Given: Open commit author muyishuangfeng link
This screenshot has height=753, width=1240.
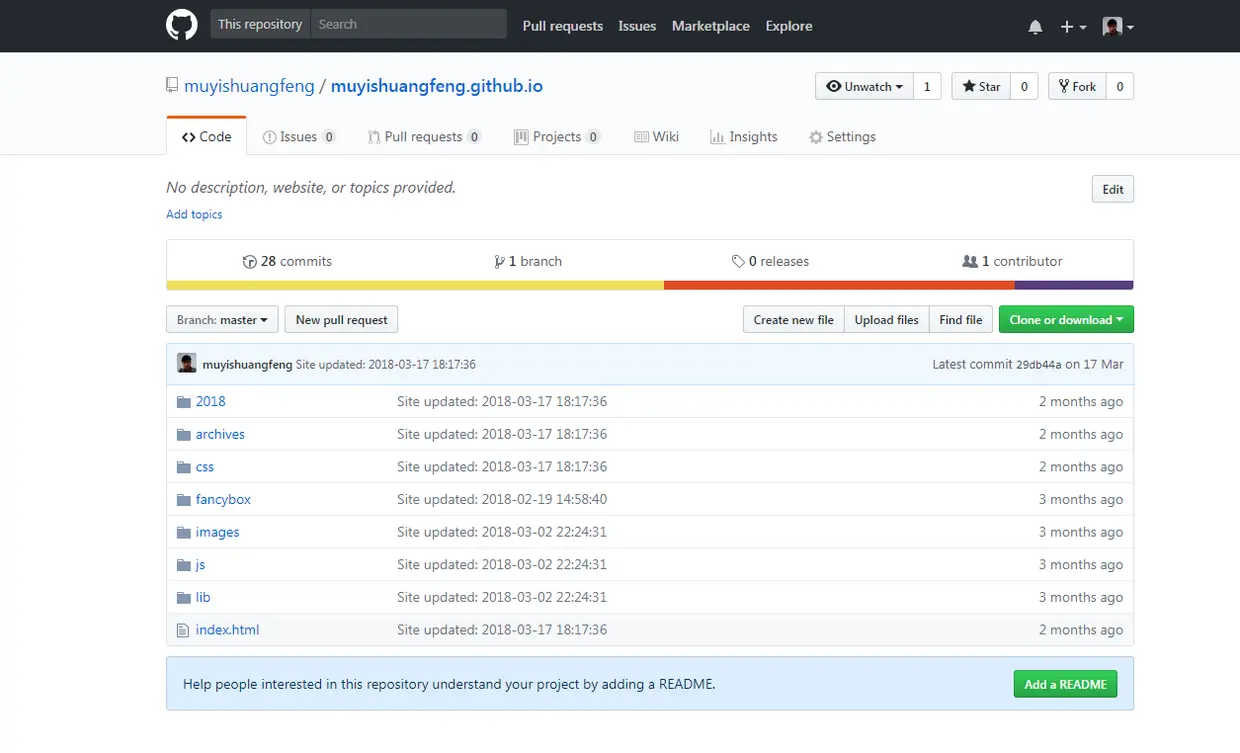Looking at the screenshot, I should pos(247,365).
